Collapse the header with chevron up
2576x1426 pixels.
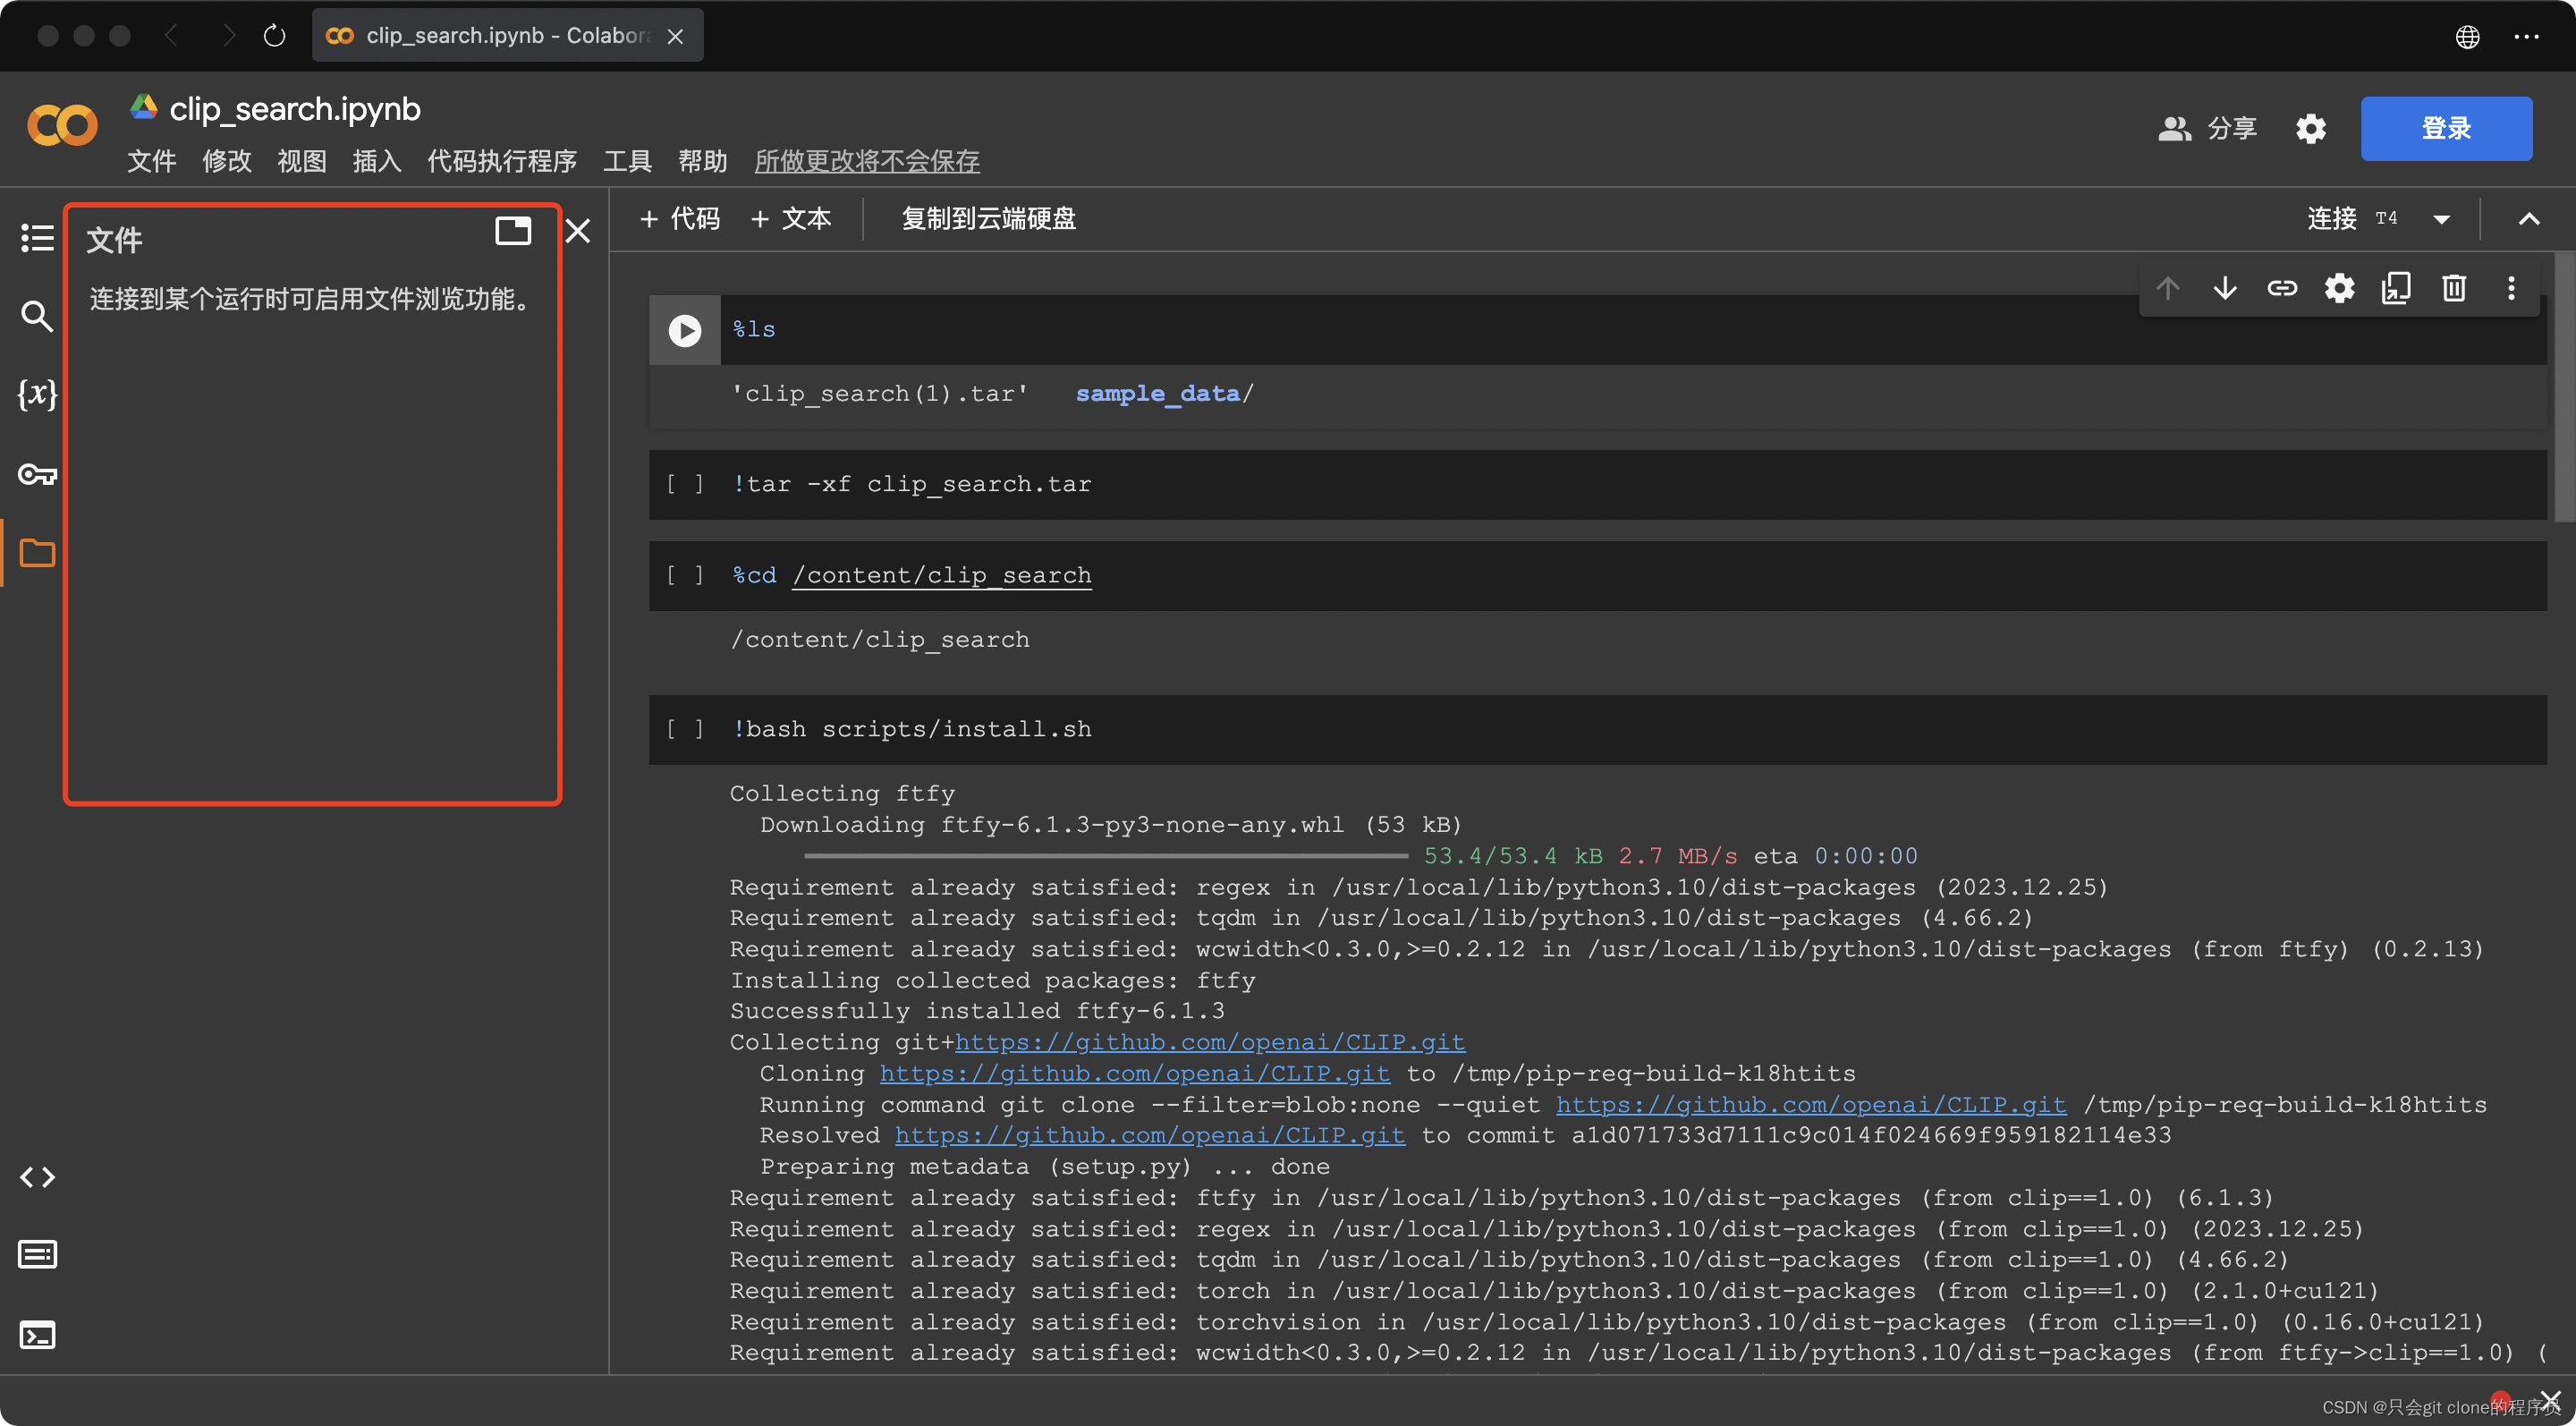pyautogui.click(x=2528, y=219)
